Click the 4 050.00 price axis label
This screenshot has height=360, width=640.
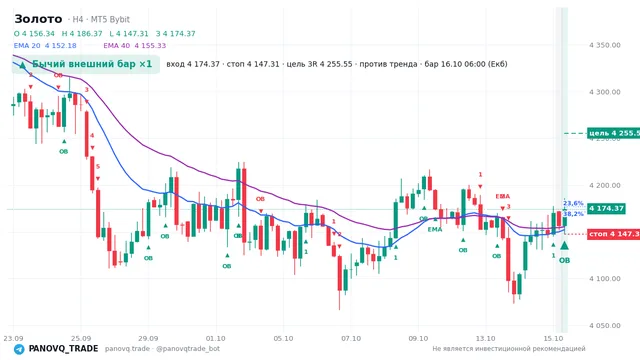[x=605, y=326]
